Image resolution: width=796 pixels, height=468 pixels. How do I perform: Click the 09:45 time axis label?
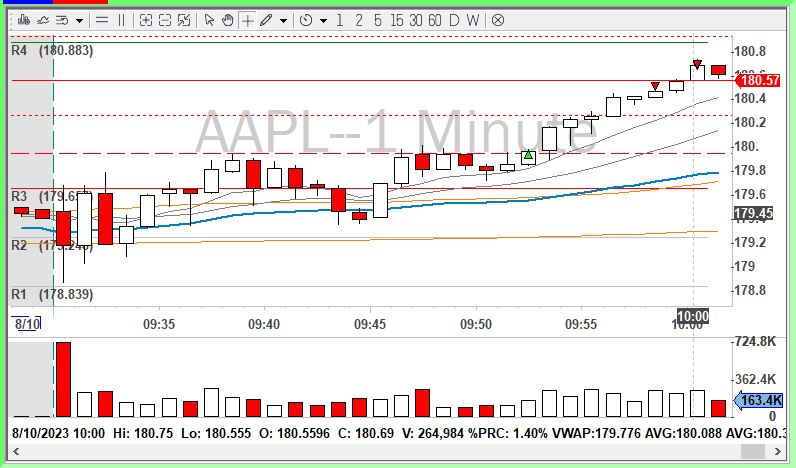tap(370, 324)
